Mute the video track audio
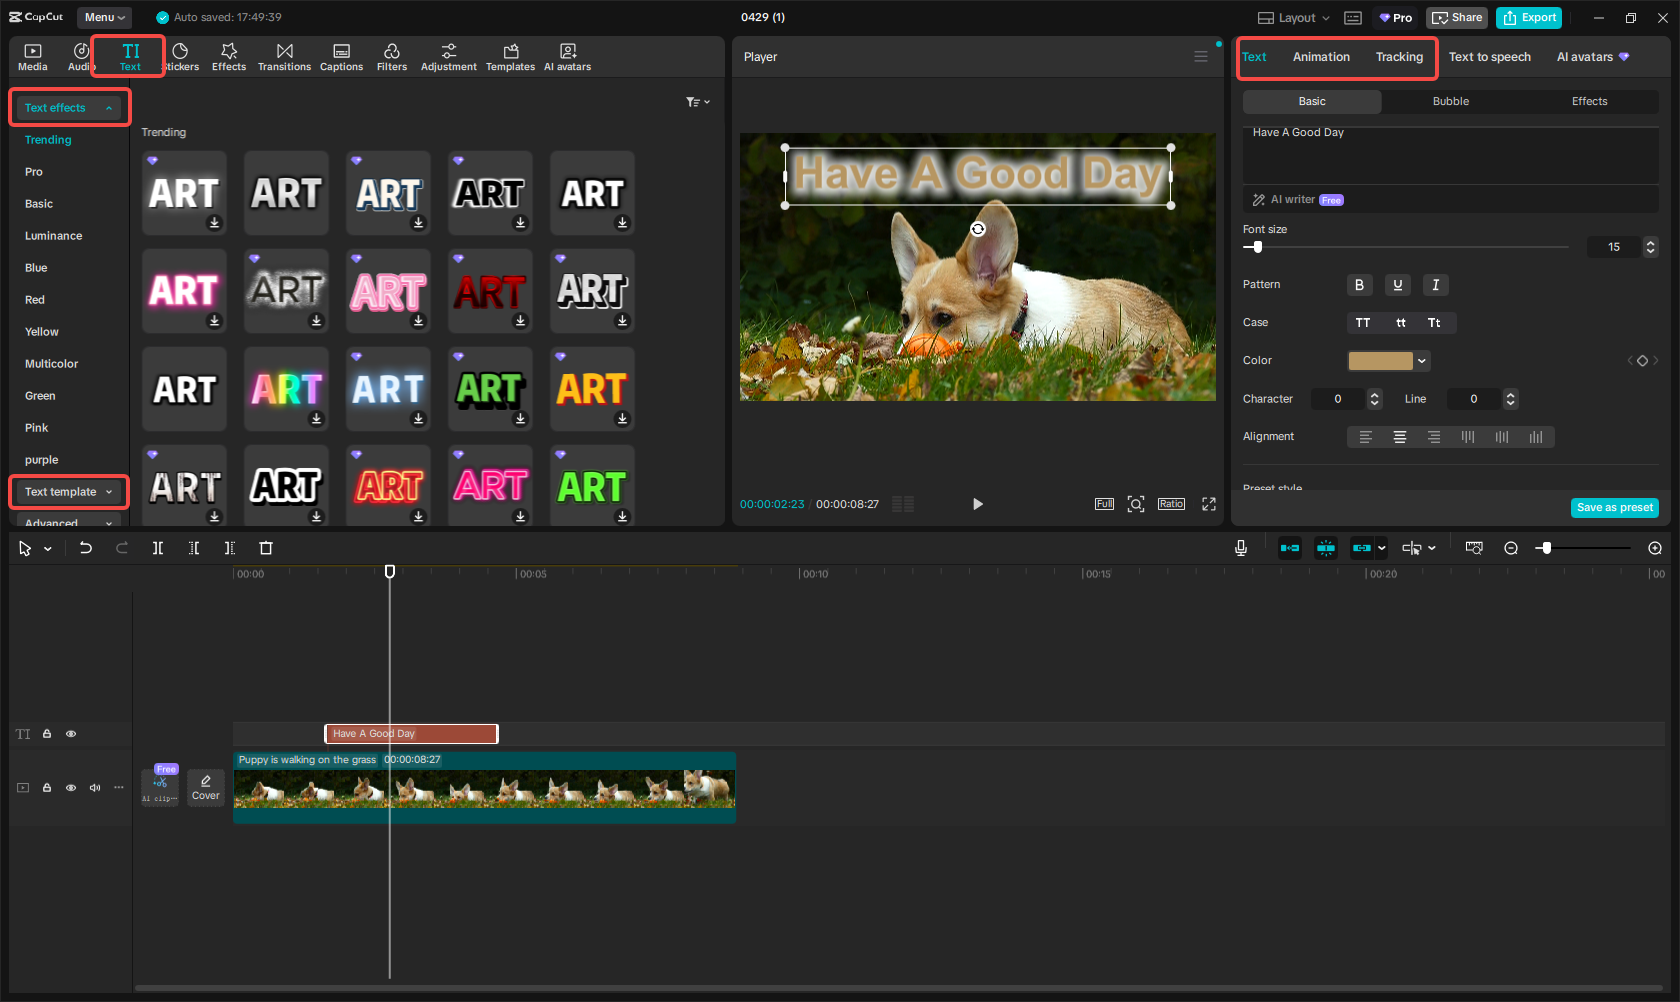Viewport: 1680px width, 1002px height. point(95,788)
